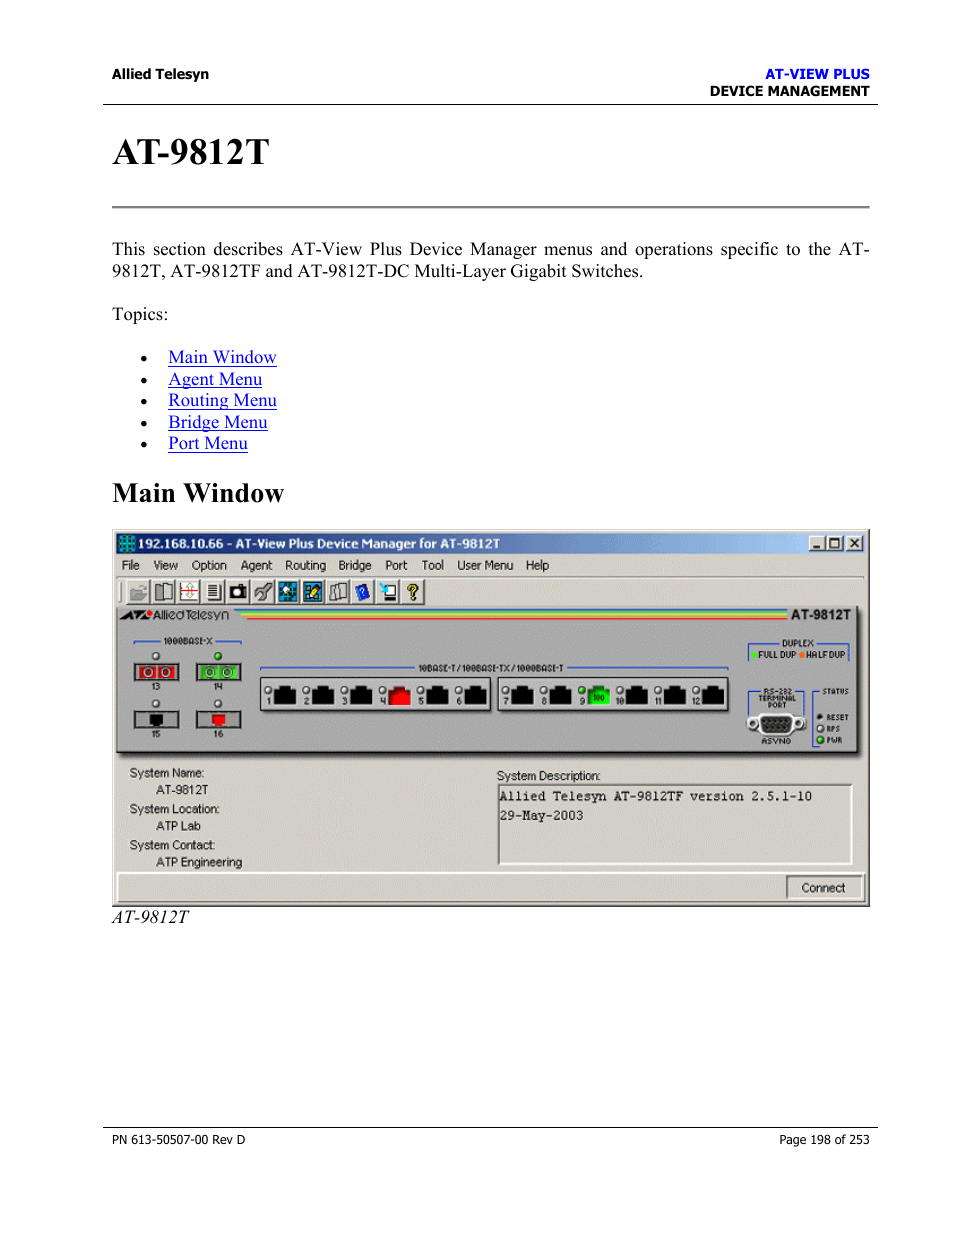
Task: Select the green port 9
Action: pyautogui.click(x=599, y=695)
